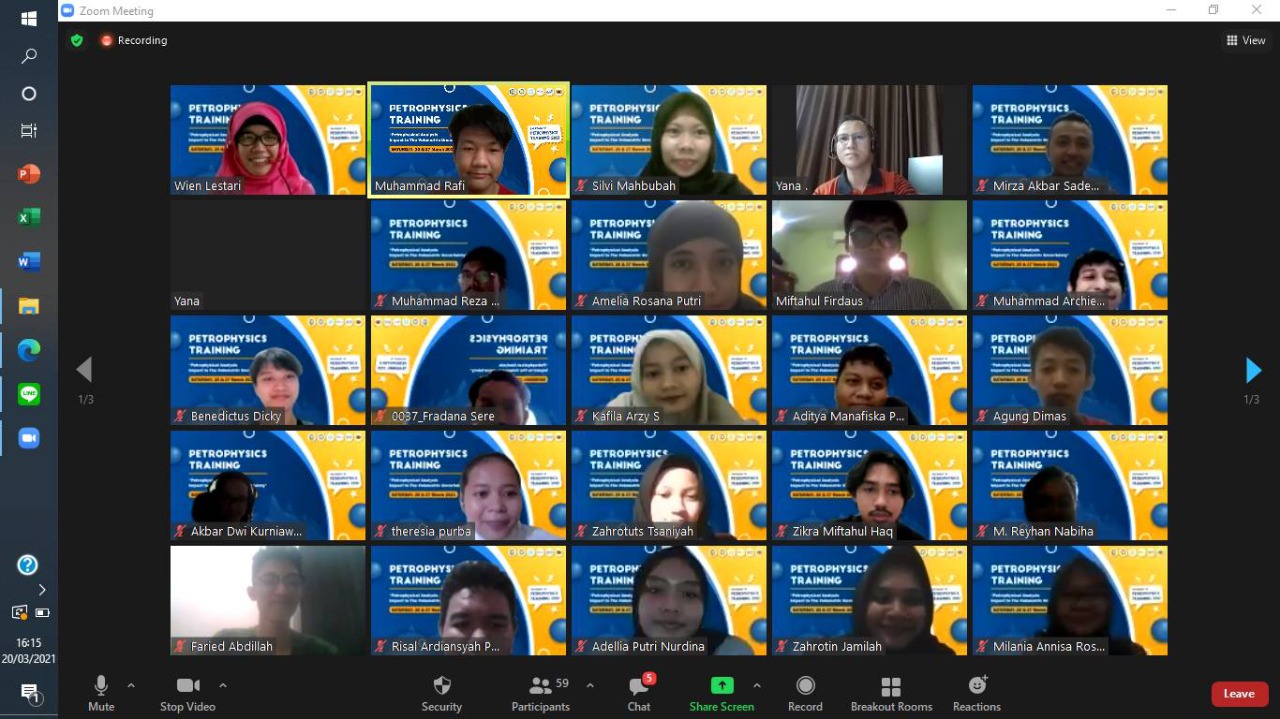
Task: Open the View layout menu
Action: coord(1244,40)
